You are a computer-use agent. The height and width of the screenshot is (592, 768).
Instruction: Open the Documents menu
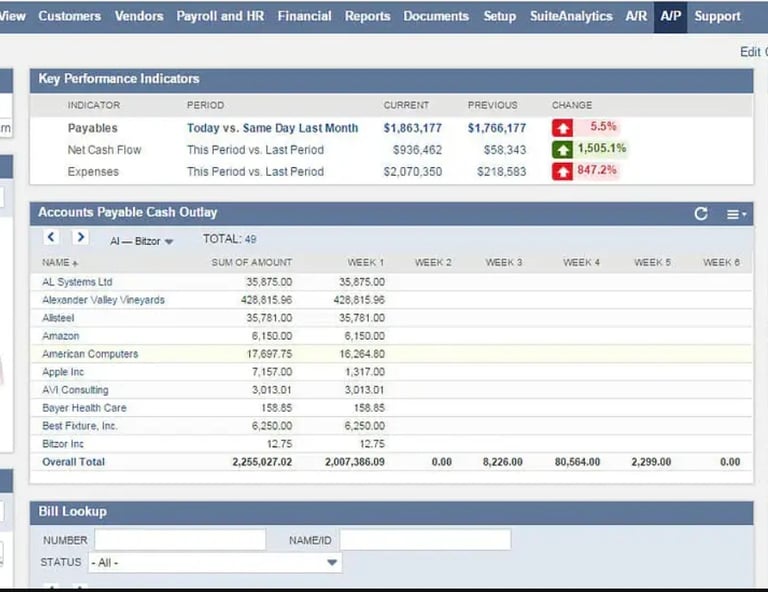pyautogui.click(x=436, y=16)
